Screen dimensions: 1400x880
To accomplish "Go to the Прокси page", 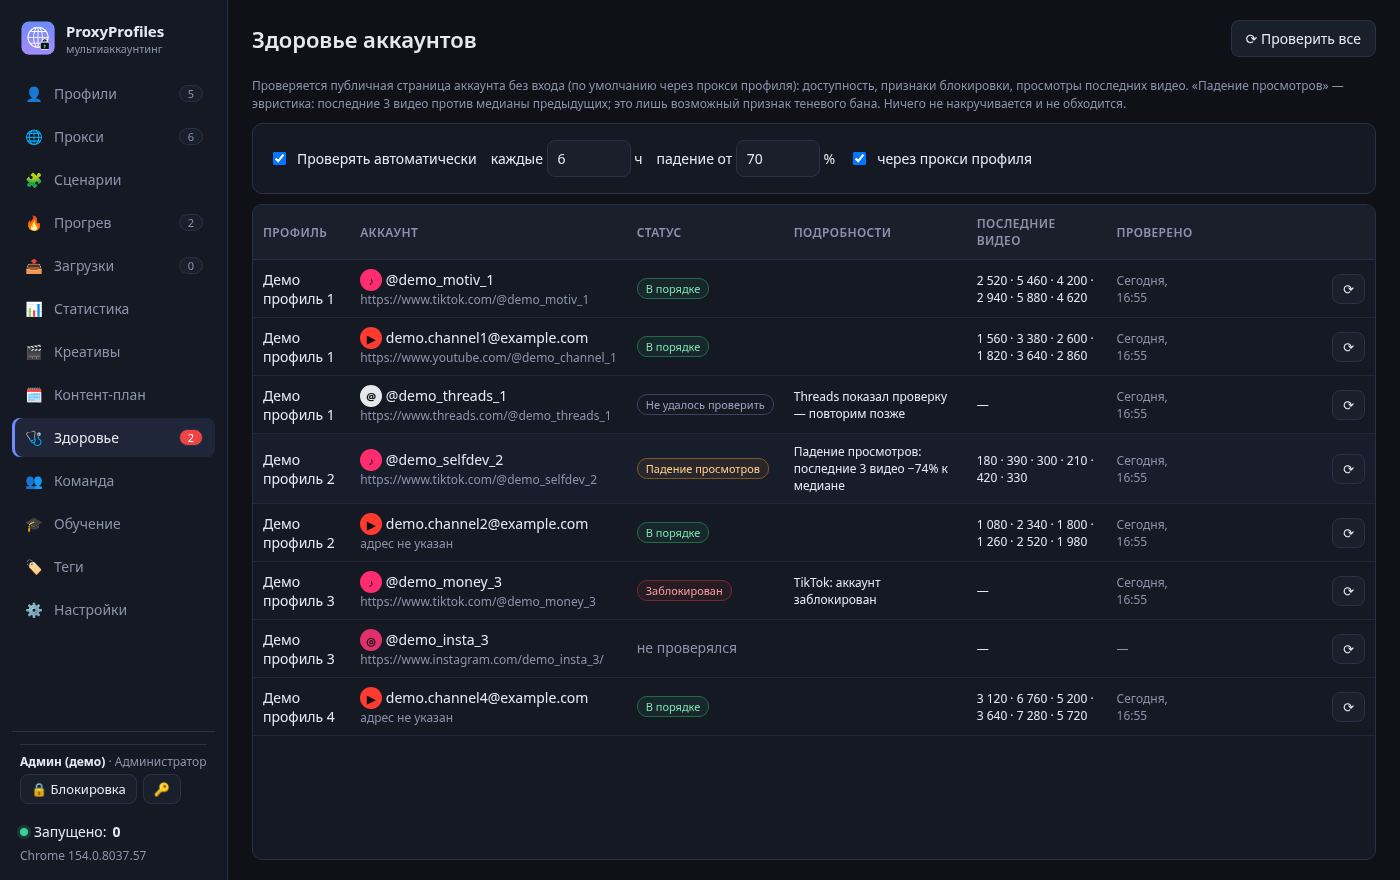I will pyautogui.click(x=113, y=137).
